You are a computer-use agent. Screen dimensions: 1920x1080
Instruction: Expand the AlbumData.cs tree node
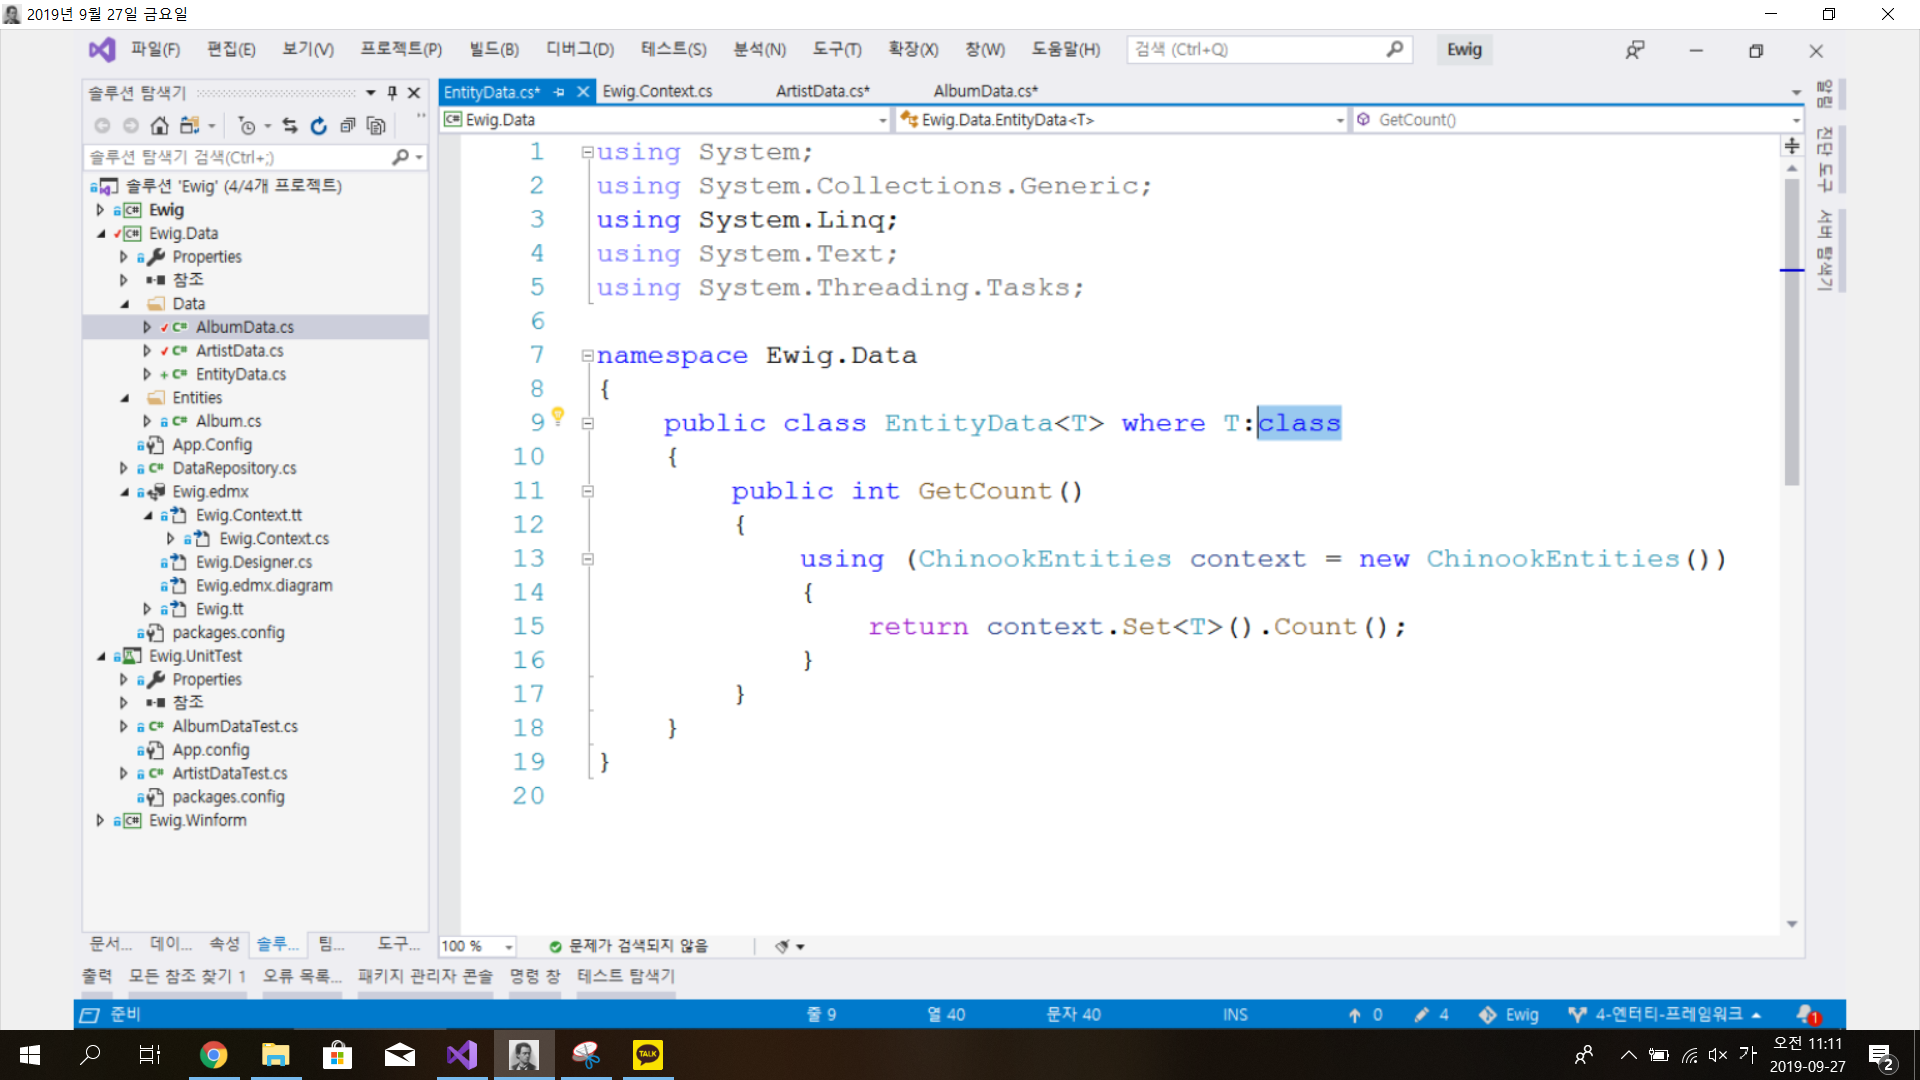[x=147, y=327]
